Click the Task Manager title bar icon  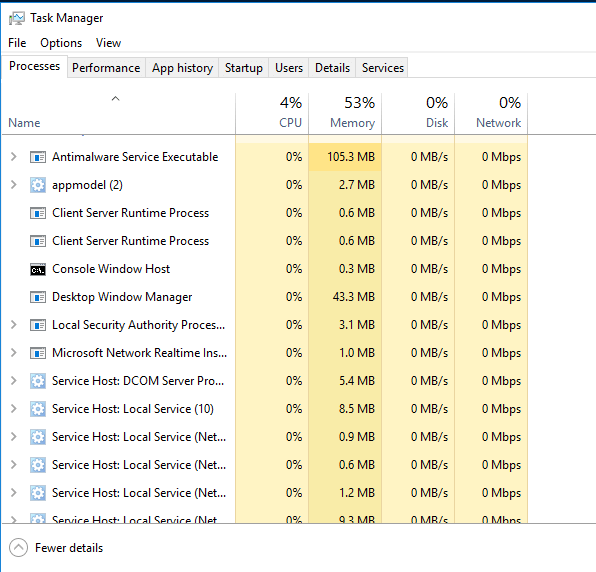[17, 18]
